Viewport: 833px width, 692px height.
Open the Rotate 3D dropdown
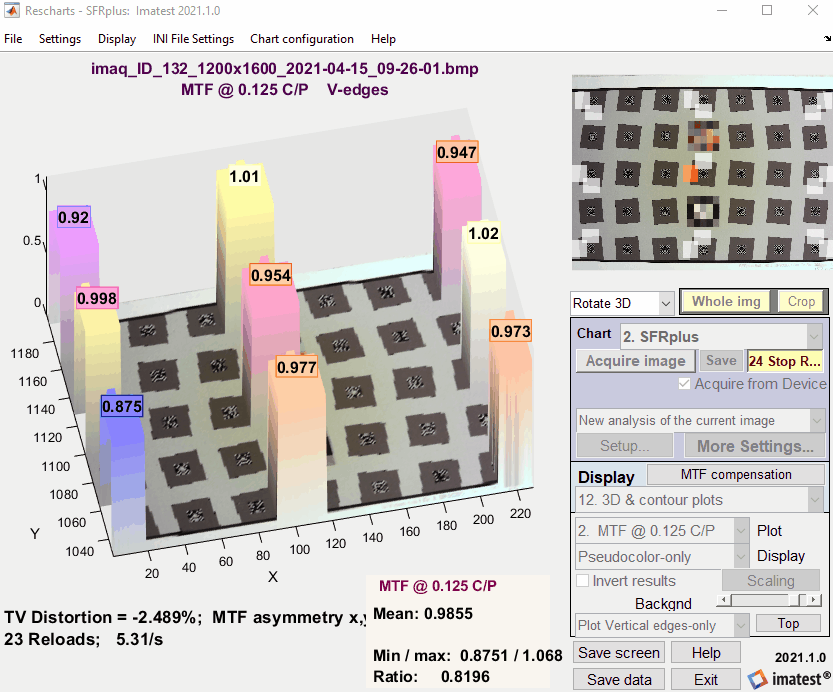[x=622, y=303]
